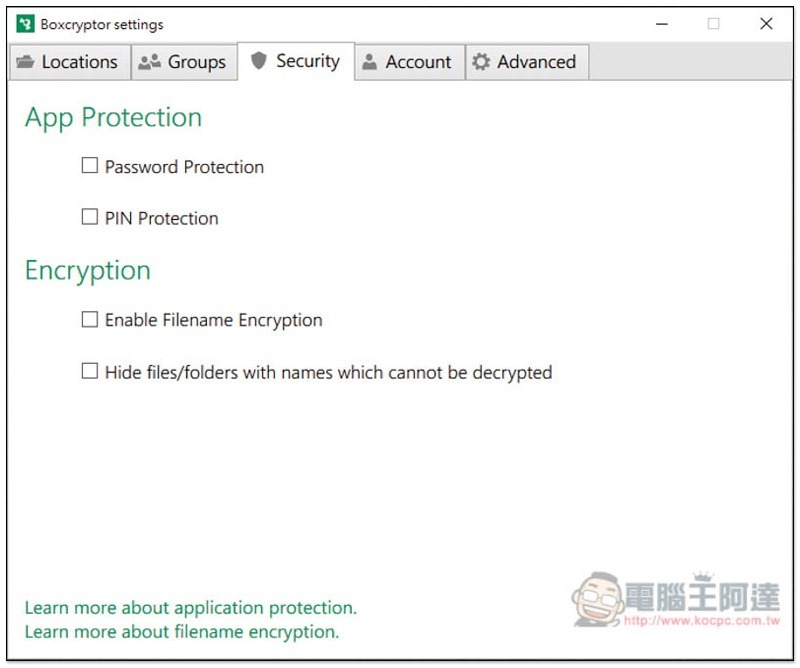The width and height of the screenshot is (800, 668).
Task: Click the gear icon on the Advanced tab
Action: coord(481,62)
